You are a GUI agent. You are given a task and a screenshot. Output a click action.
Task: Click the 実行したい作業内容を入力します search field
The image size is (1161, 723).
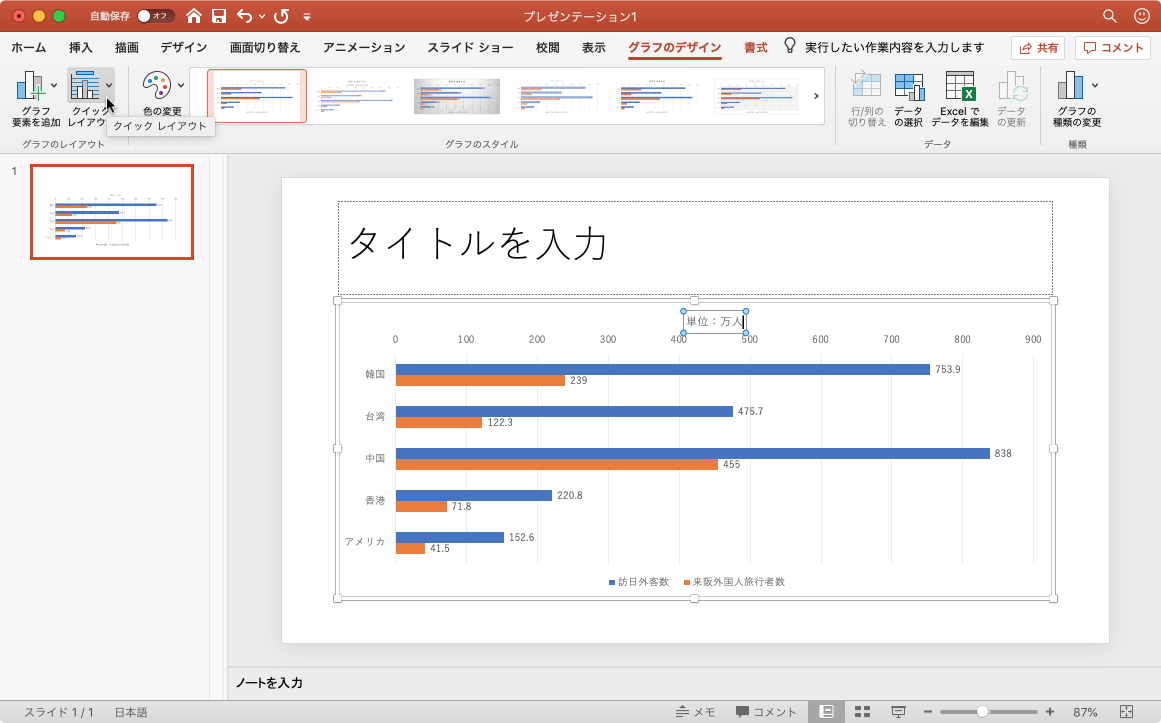tap(894, 47)
